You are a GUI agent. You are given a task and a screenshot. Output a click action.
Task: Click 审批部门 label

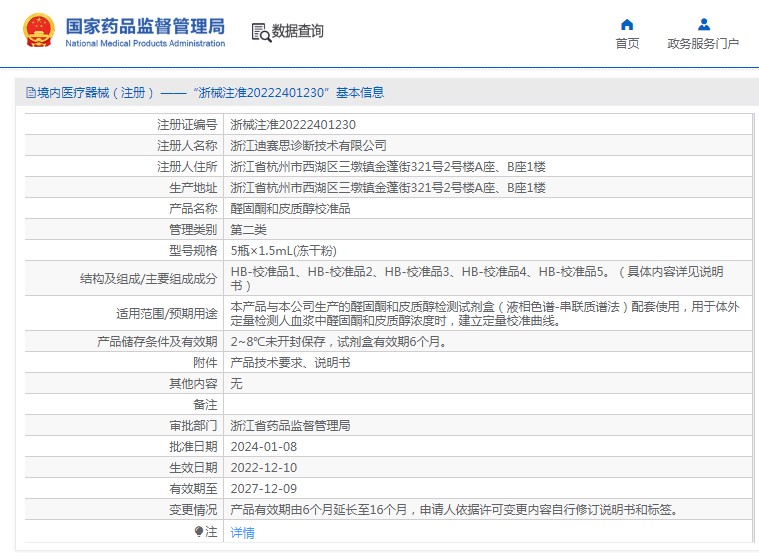tap(193, 426)
